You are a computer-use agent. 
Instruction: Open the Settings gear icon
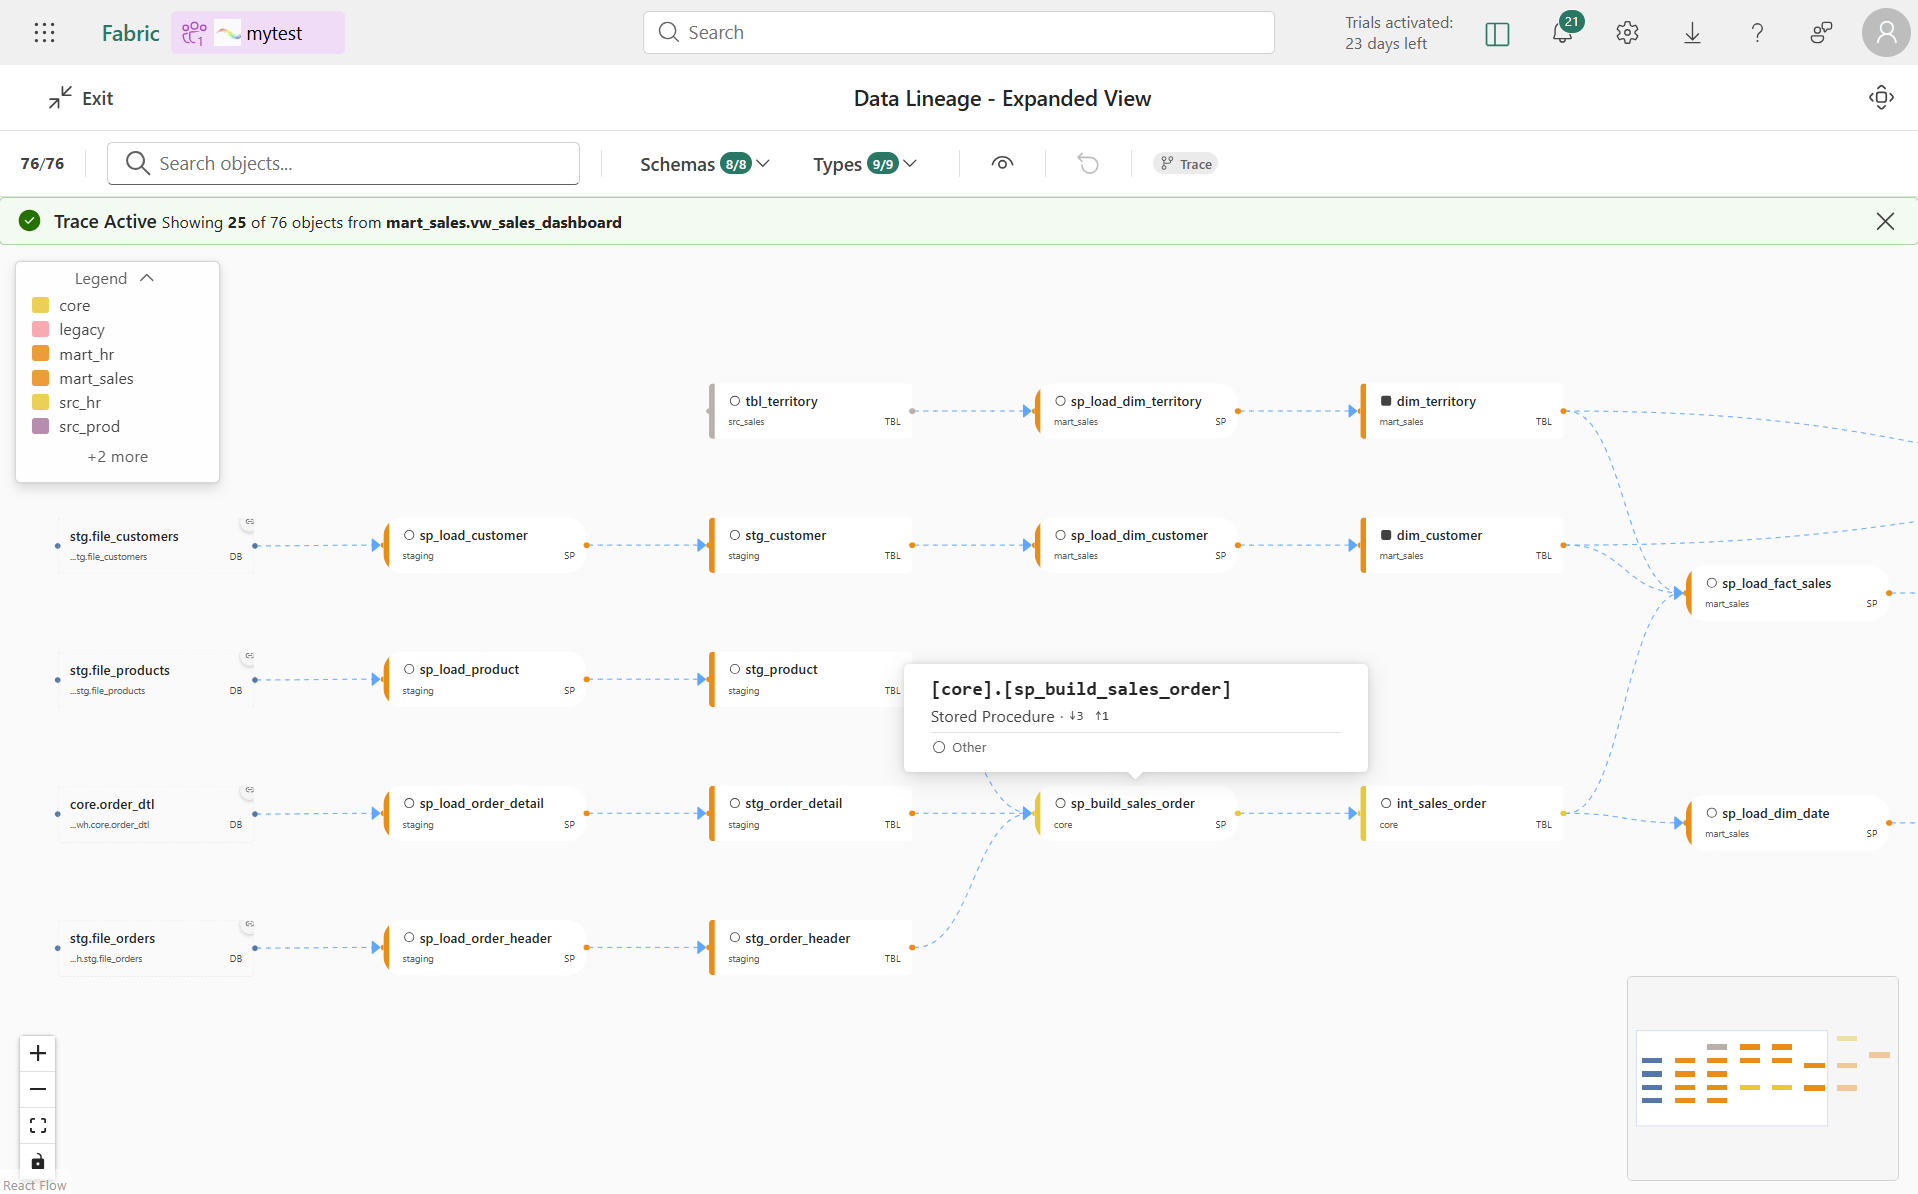pyautogui.click(x=1627, y=32)
